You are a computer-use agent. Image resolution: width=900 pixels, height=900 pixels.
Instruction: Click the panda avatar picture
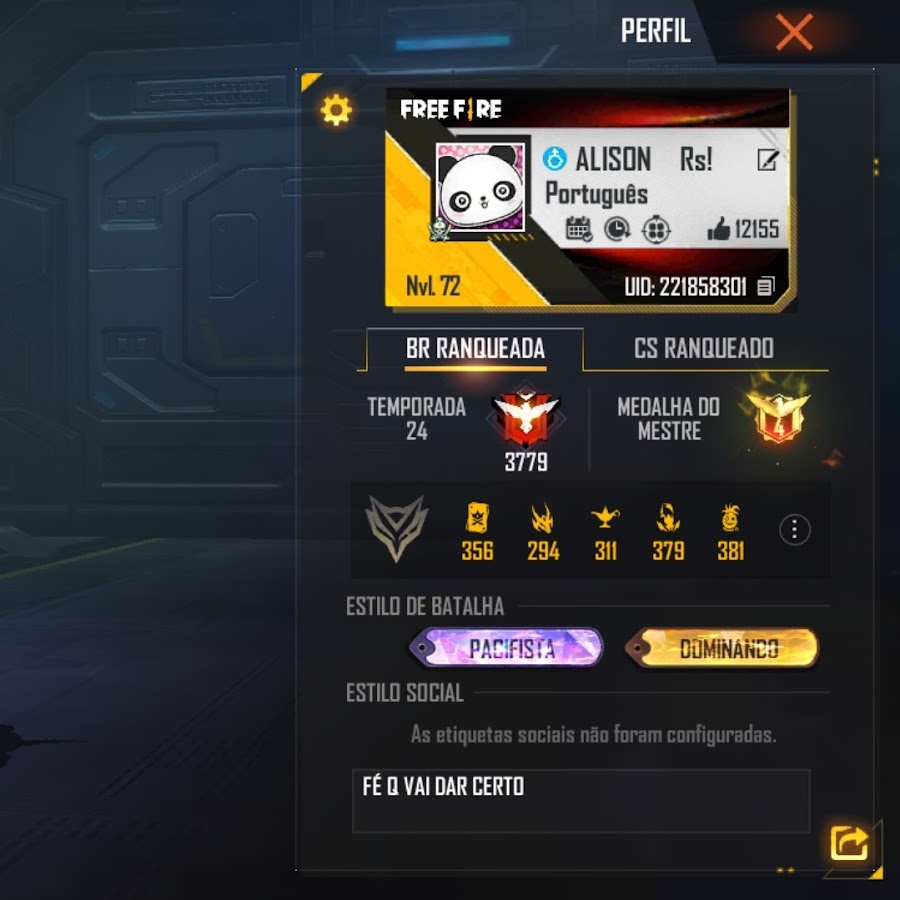click(x=480, y=187)
